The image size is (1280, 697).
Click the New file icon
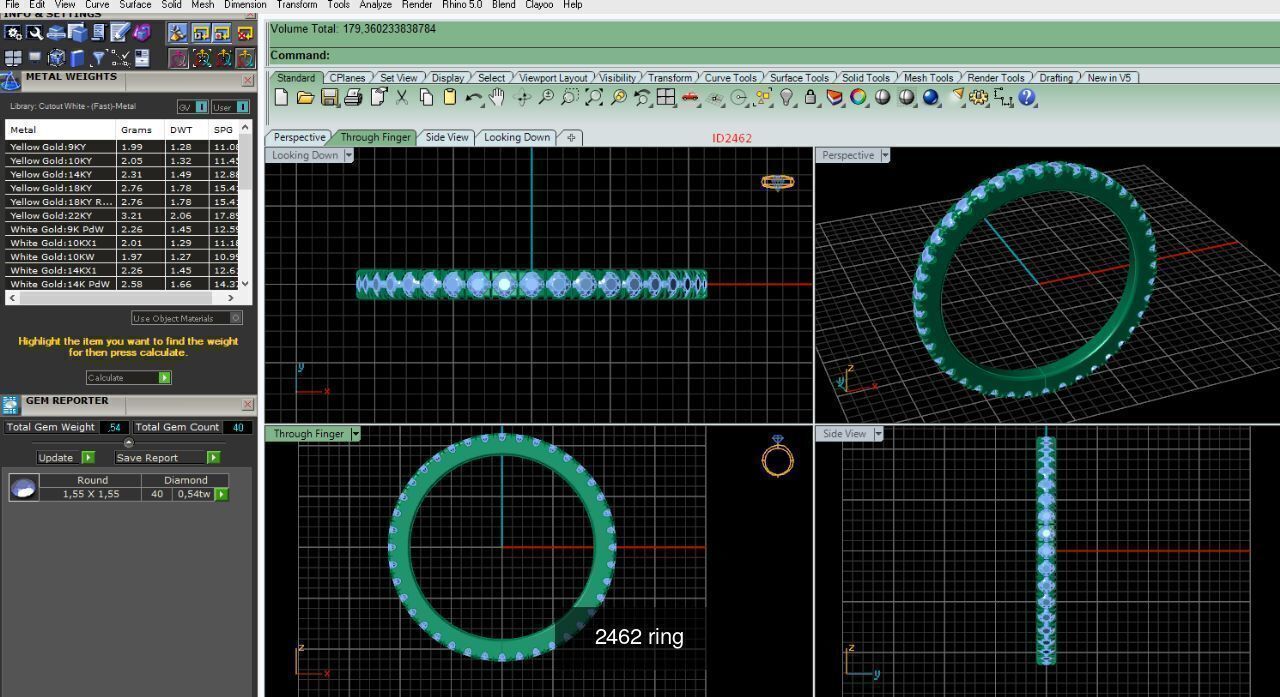pyautogui.click(x=281, y=97)
